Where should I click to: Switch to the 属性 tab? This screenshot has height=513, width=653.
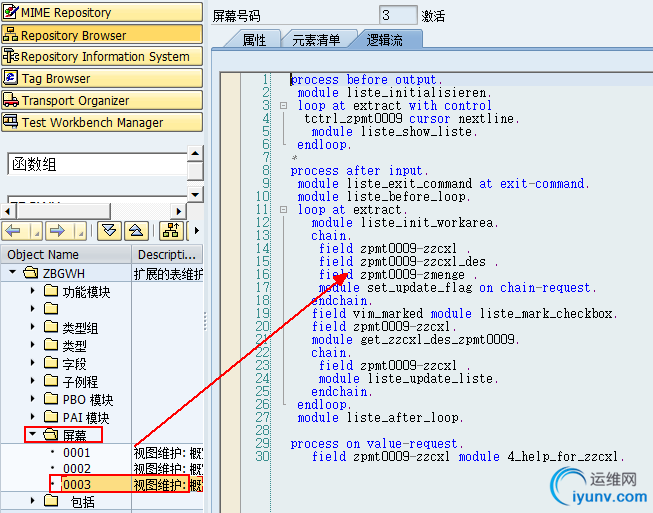[254, 40]
